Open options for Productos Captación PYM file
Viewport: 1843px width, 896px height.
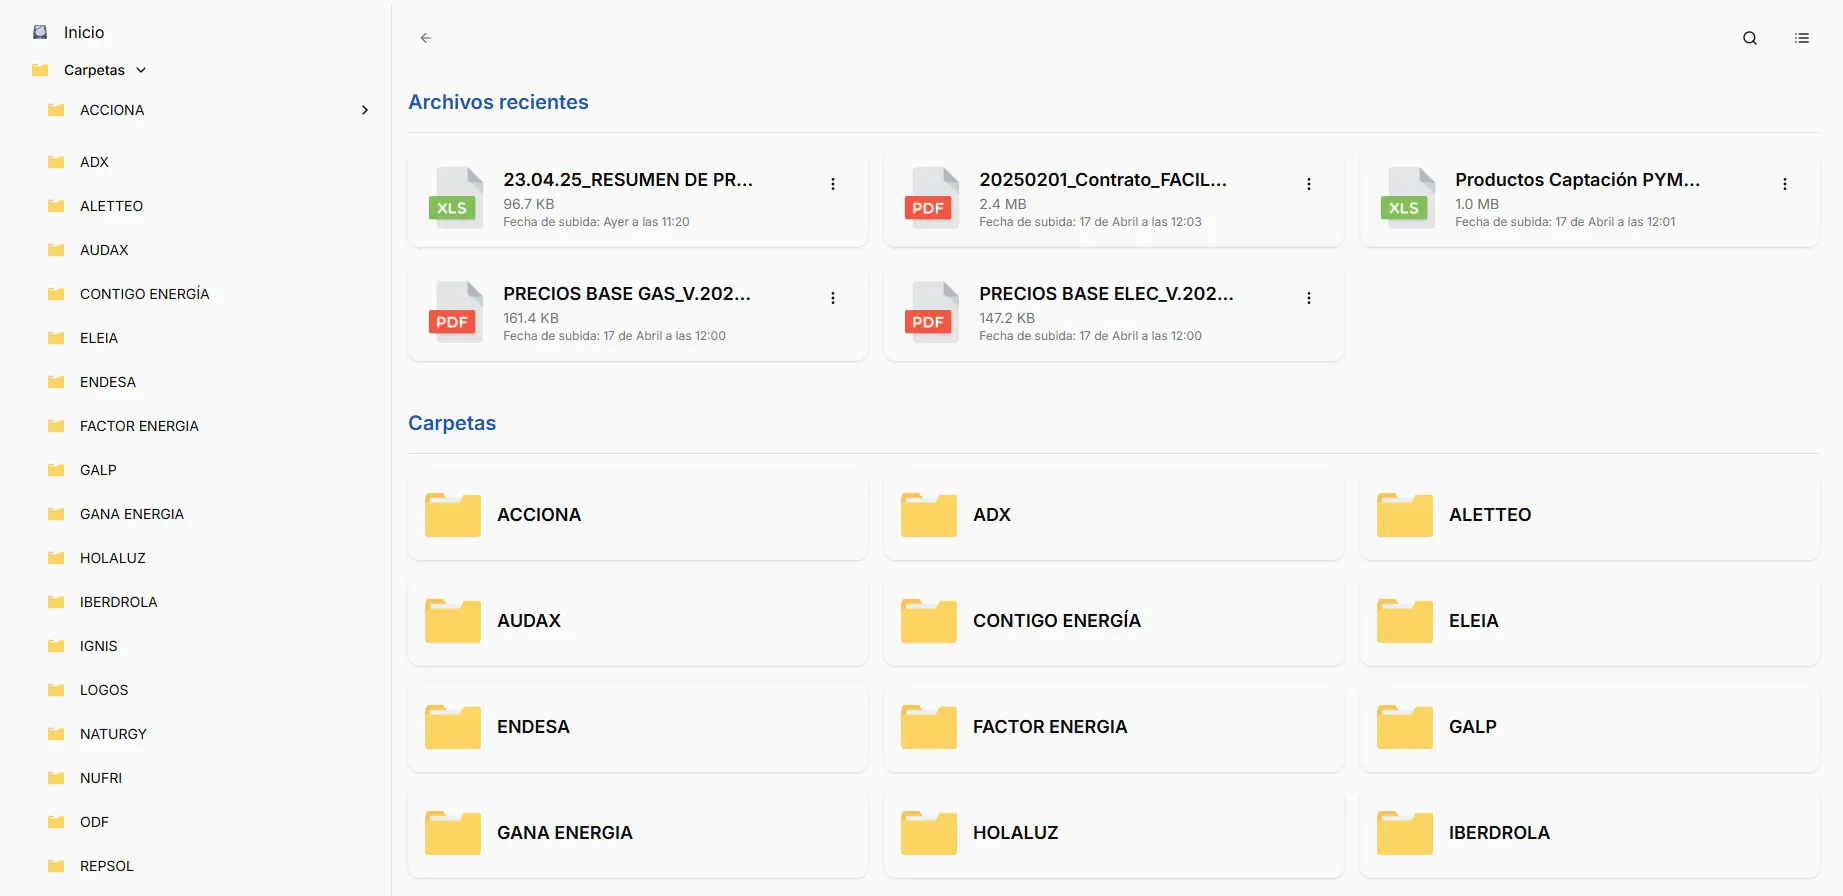tap(1784, 184)
